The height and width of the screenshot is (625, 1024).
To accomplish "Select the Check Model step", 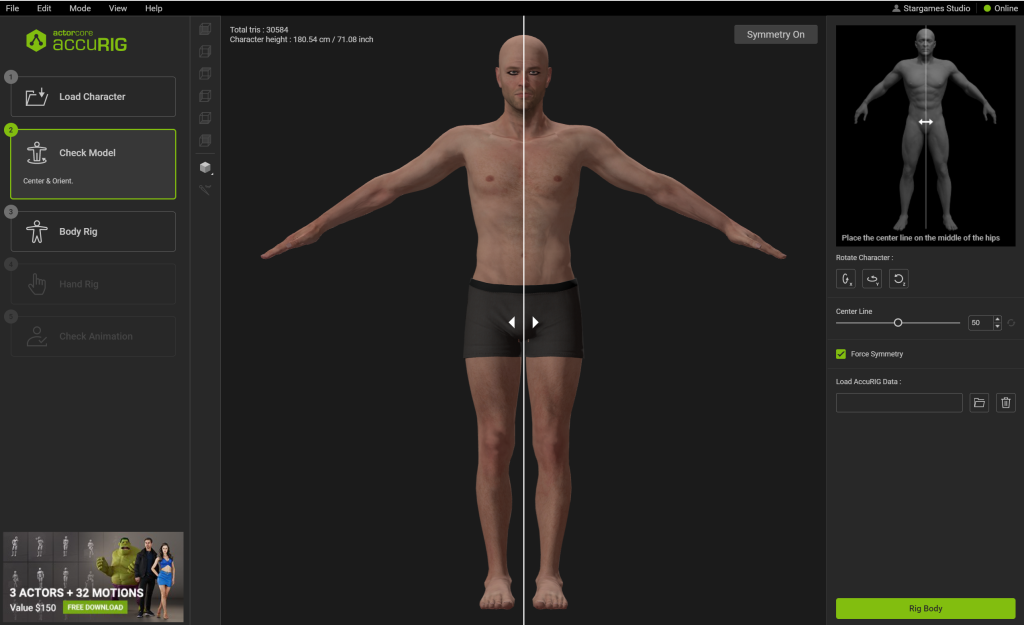I will pyautogui.click(x=93, y=164).
